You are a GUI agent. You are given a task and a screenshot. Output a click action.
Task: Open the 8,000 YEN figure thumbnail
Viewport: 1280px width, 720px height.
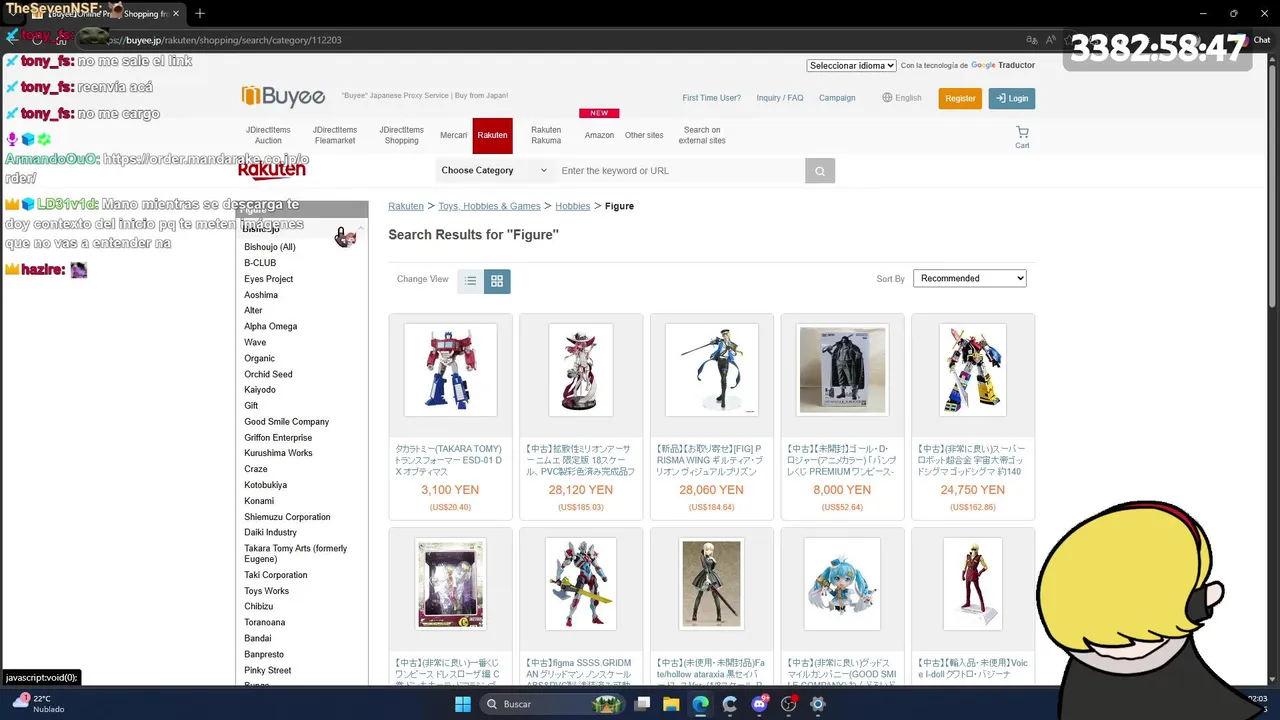coord(842,370)
